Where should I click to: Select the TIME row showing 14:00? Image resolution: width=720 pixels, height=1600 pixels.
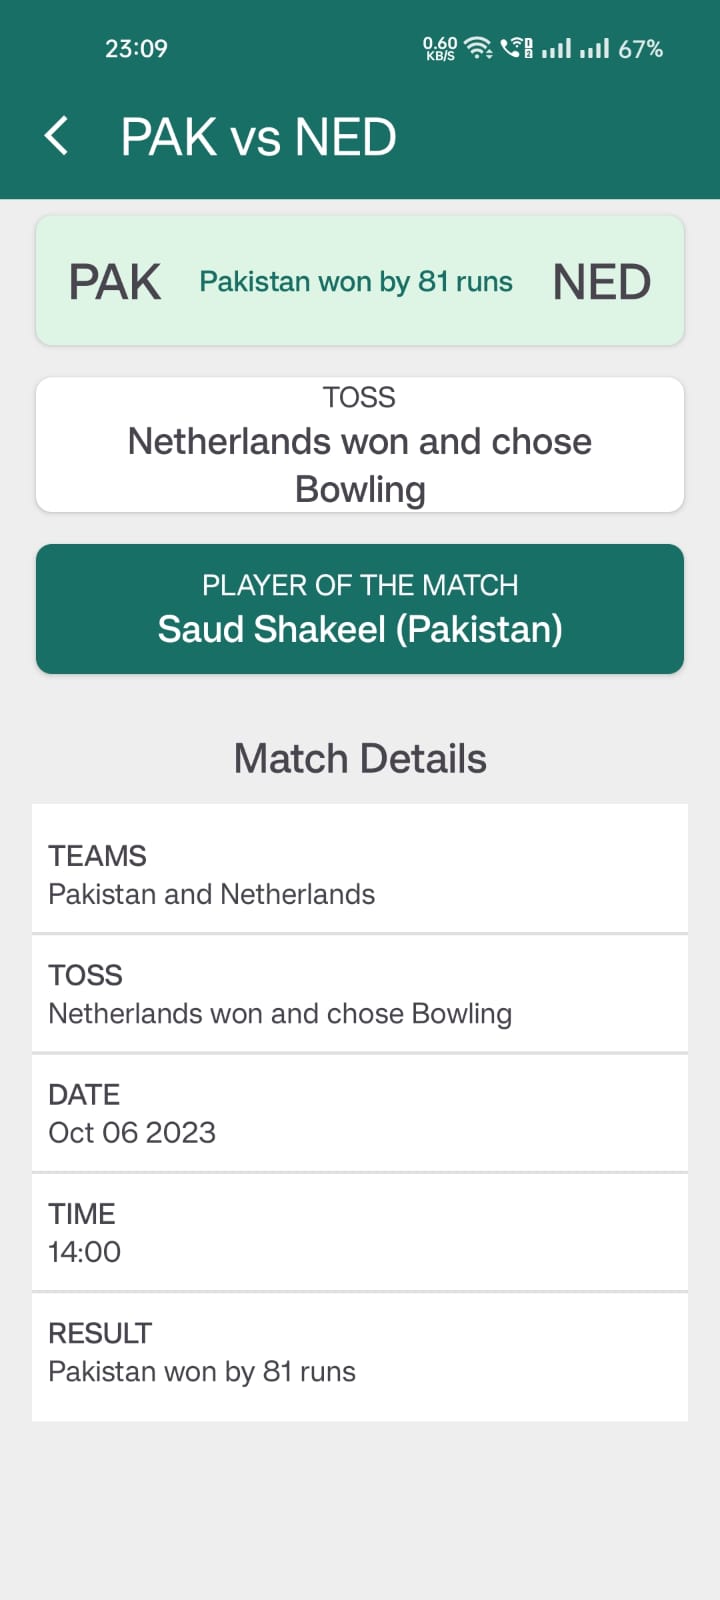click(x=360, y=1231)
